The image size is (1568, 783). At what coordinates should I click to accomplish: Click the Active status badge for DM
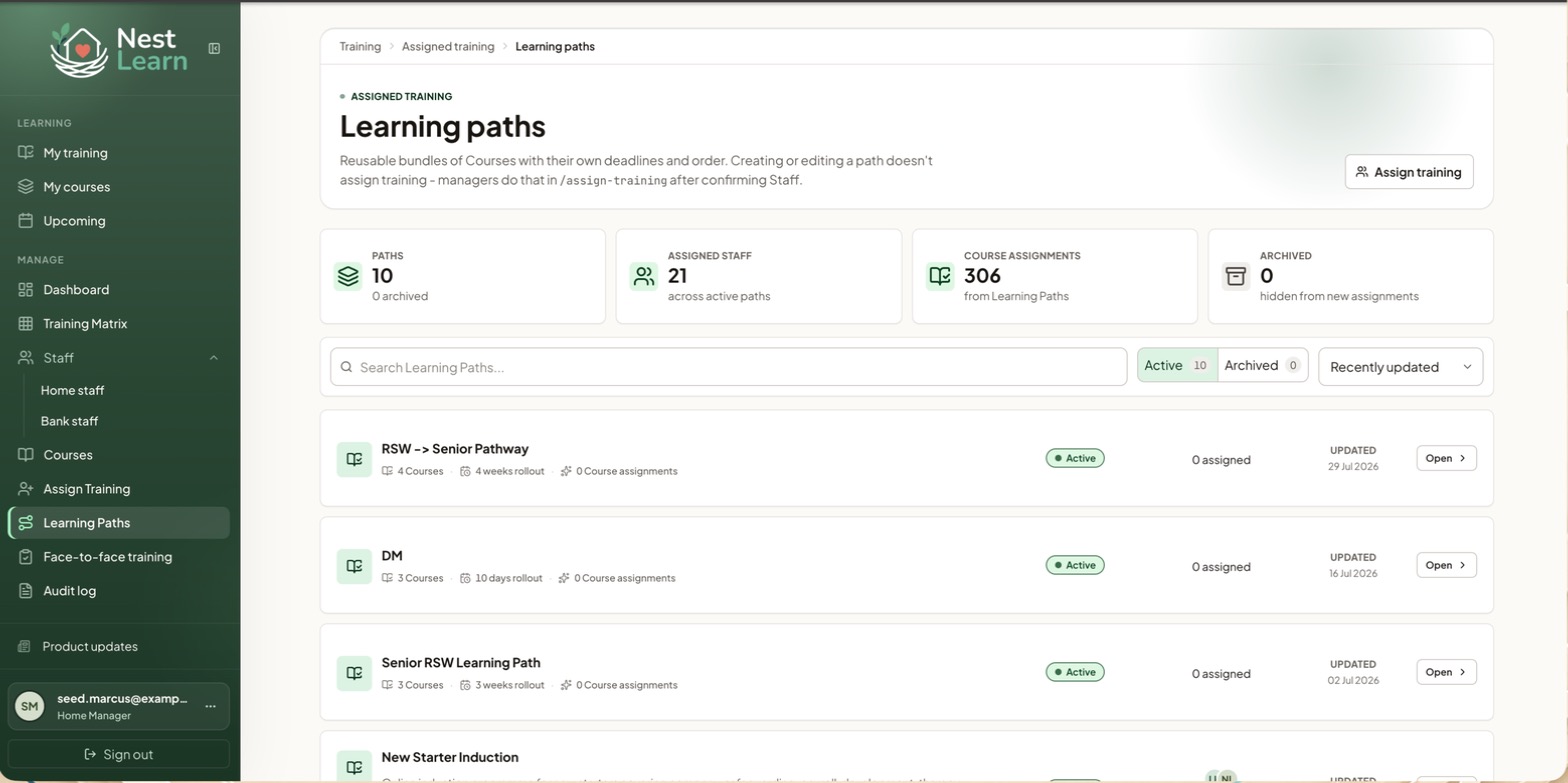pyautogui.click(x=1075, y=566)
